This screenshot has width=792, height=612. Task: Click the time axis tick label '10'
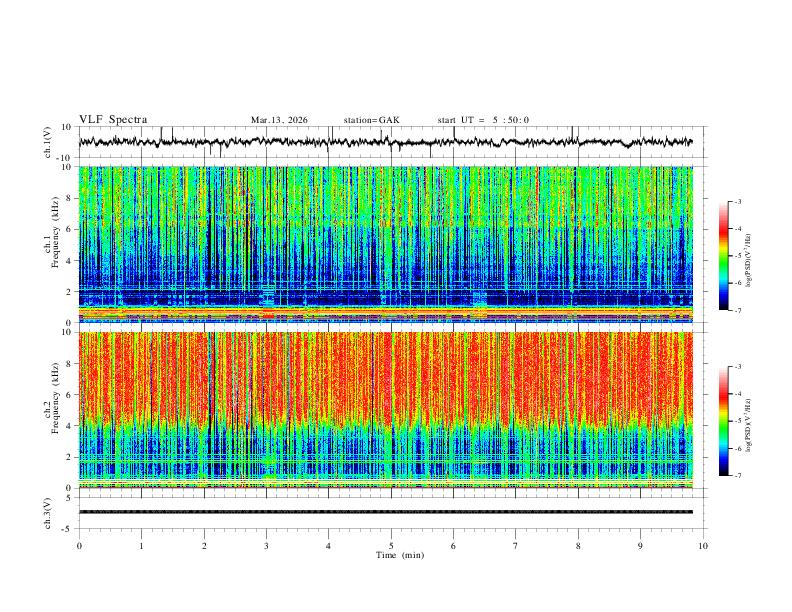[x=703, y=546]
